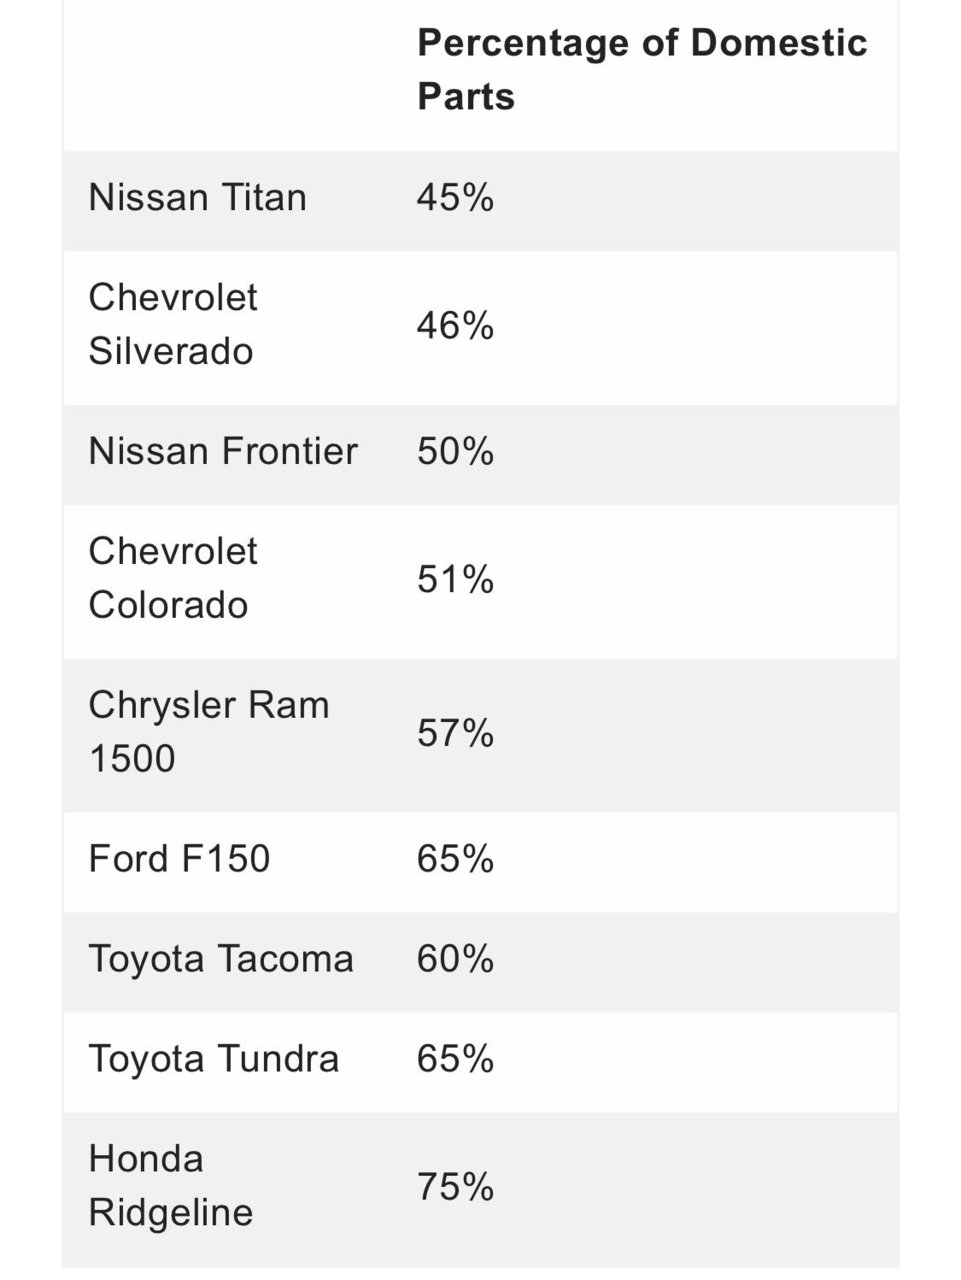Select the Chevrolet Colorado cell
This screenshot has height=1280, width=961.
172,578
